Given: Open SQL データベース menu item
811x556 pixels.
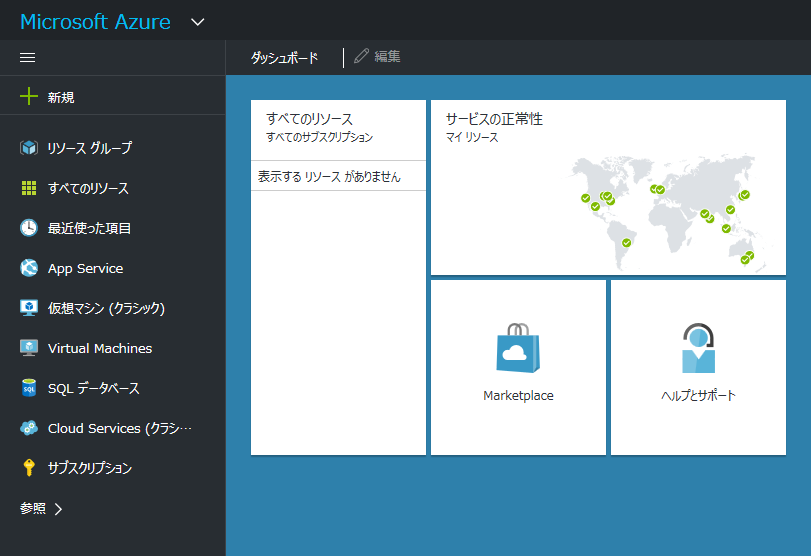Looking at the screenshot, I should pyautogui.click(x=94, y=388).
